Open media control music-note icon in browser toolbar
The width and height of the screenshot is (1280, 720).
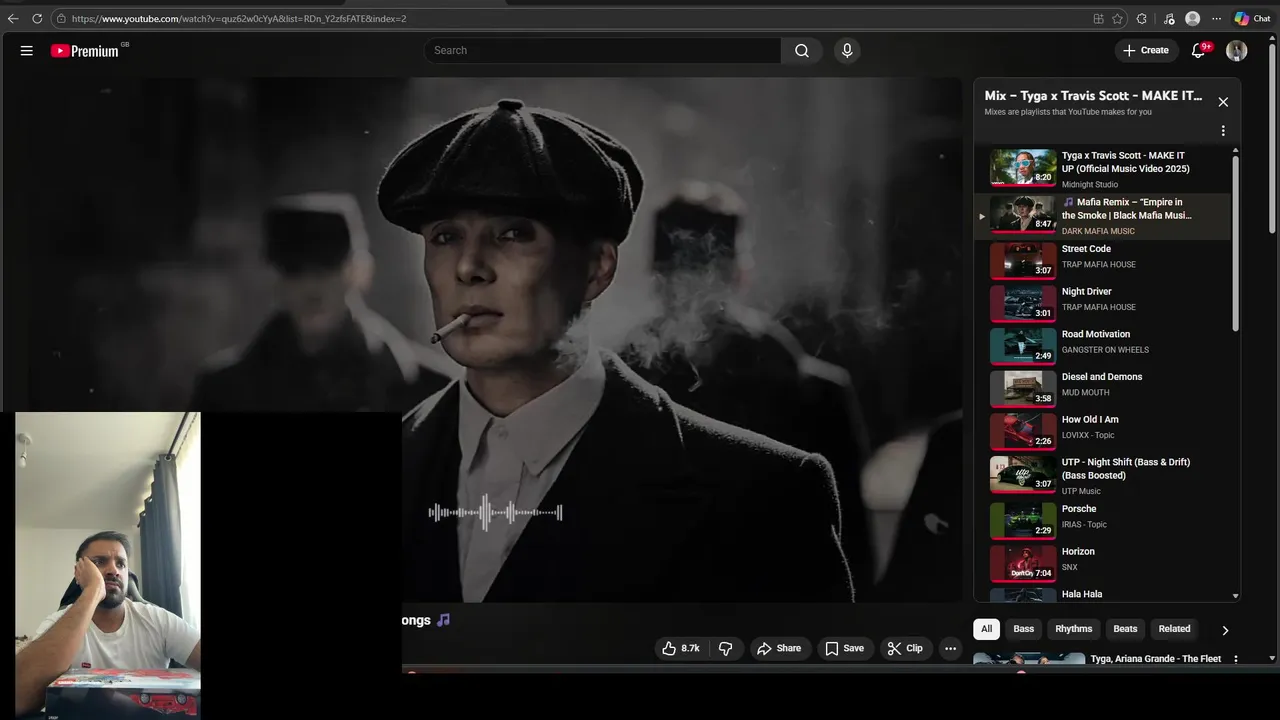pos(1169,18)
